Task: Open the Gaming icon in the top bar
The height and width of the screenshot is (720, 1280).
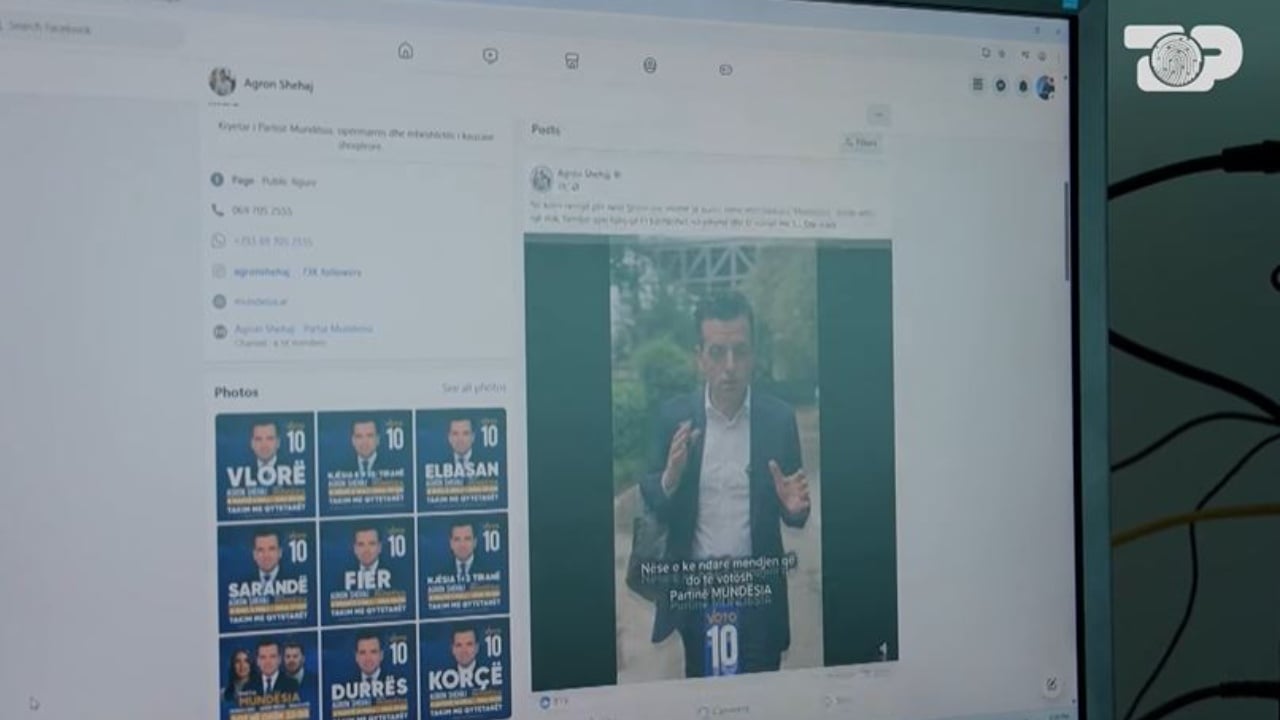Action: [x=726, y=69]
